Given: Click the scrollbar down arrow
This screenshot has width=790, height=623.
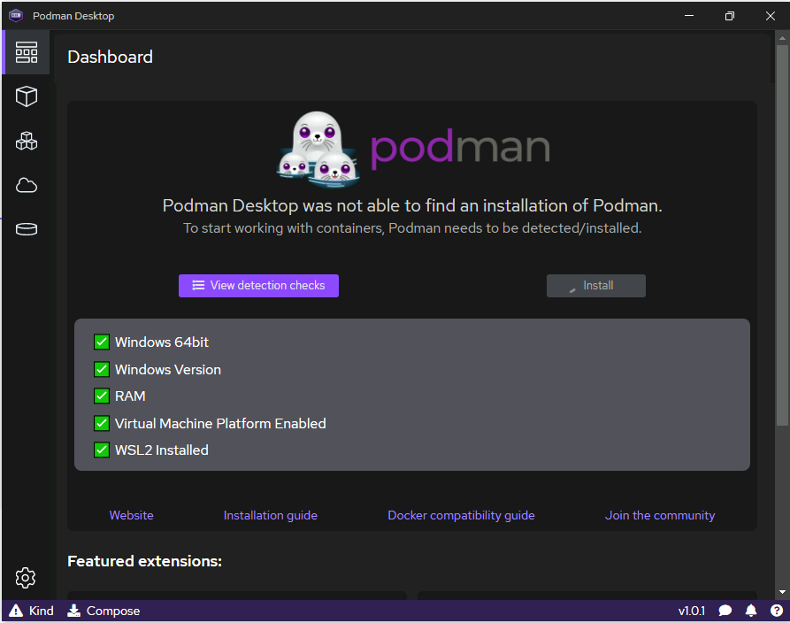Looking at the screenshot, I should tap(782, 592).
